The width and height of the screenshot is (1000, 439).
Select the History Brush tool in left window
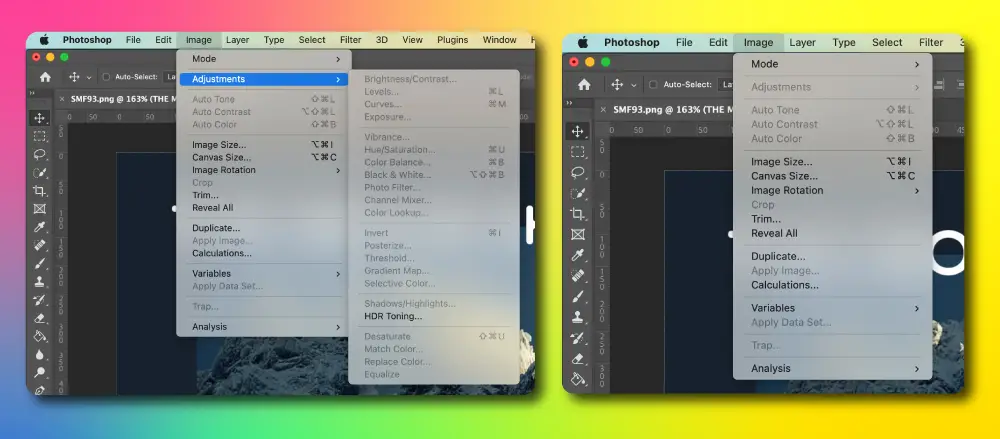pyautogui.click(x=40, y=300)
